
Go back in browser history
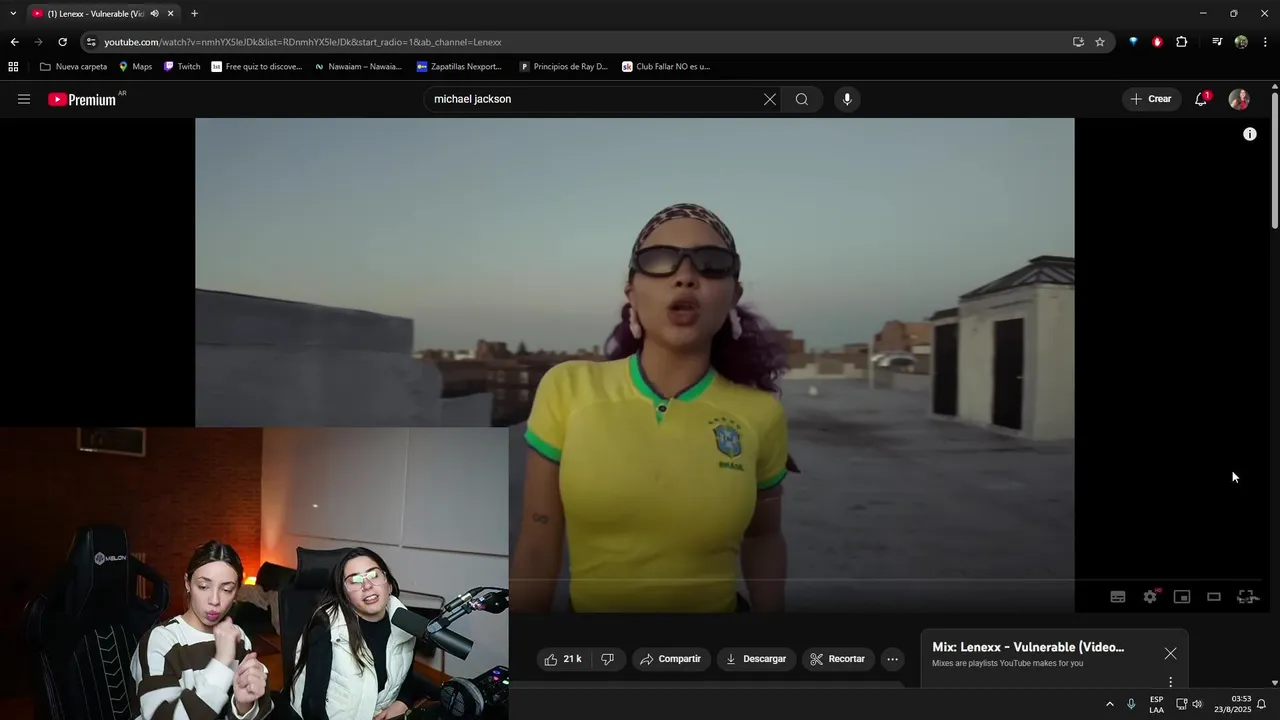[14, 42]
